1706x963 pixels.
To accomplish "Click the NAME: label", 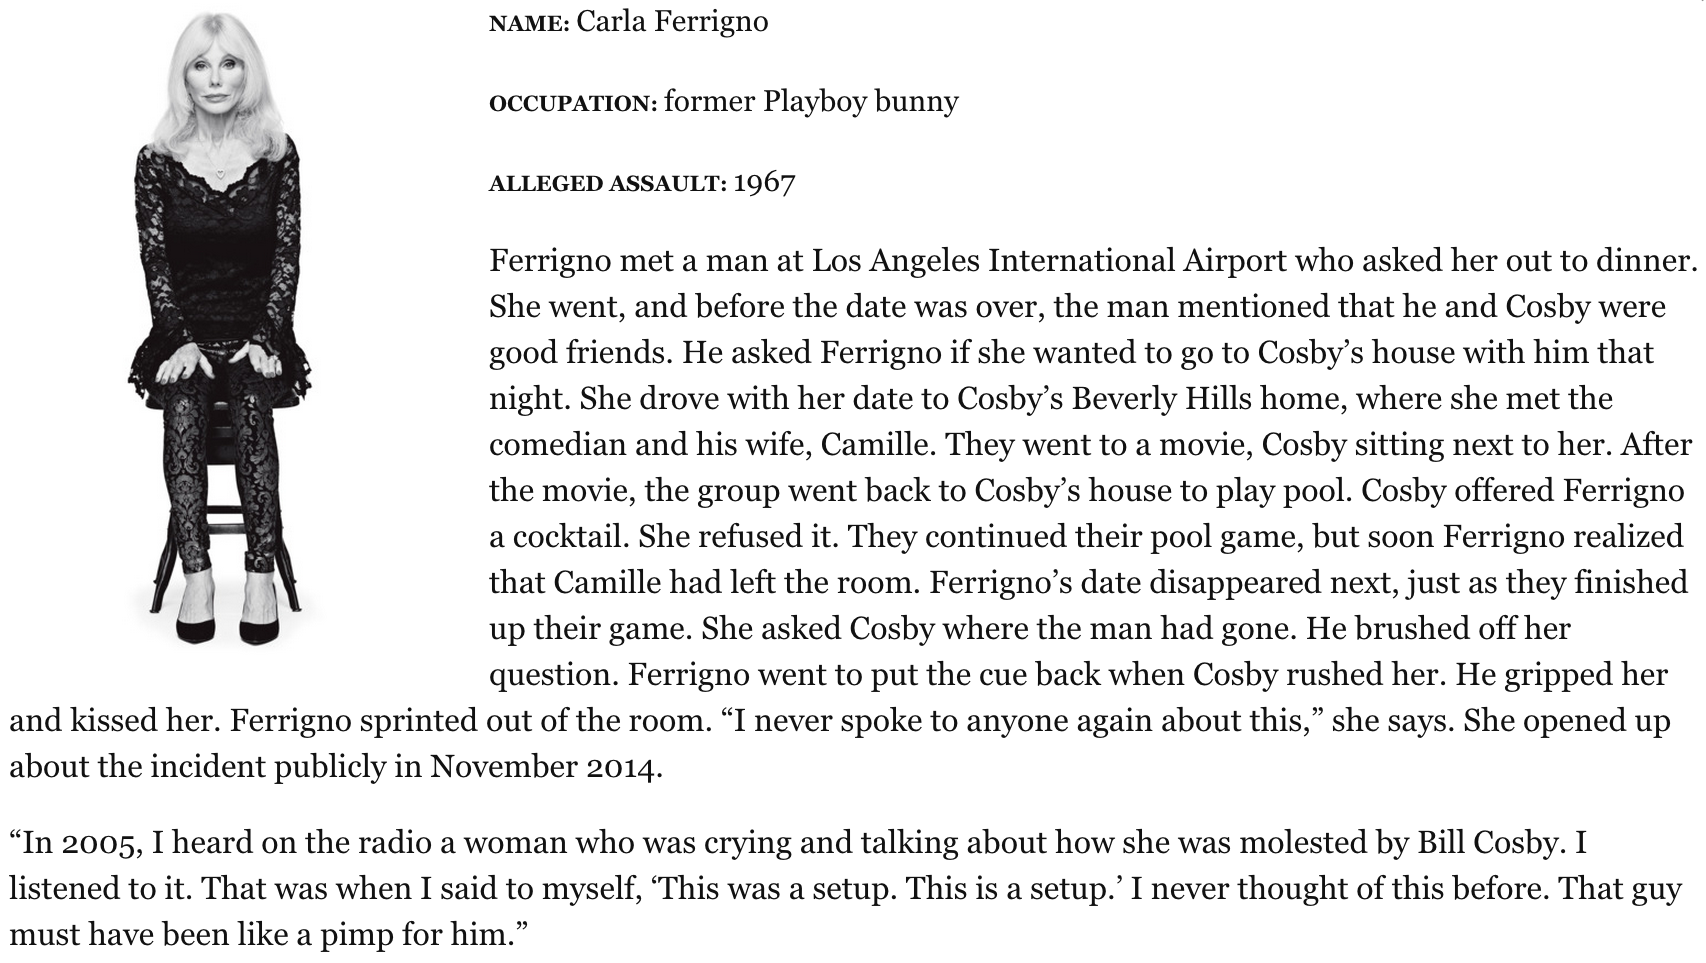I will (529, 23).
